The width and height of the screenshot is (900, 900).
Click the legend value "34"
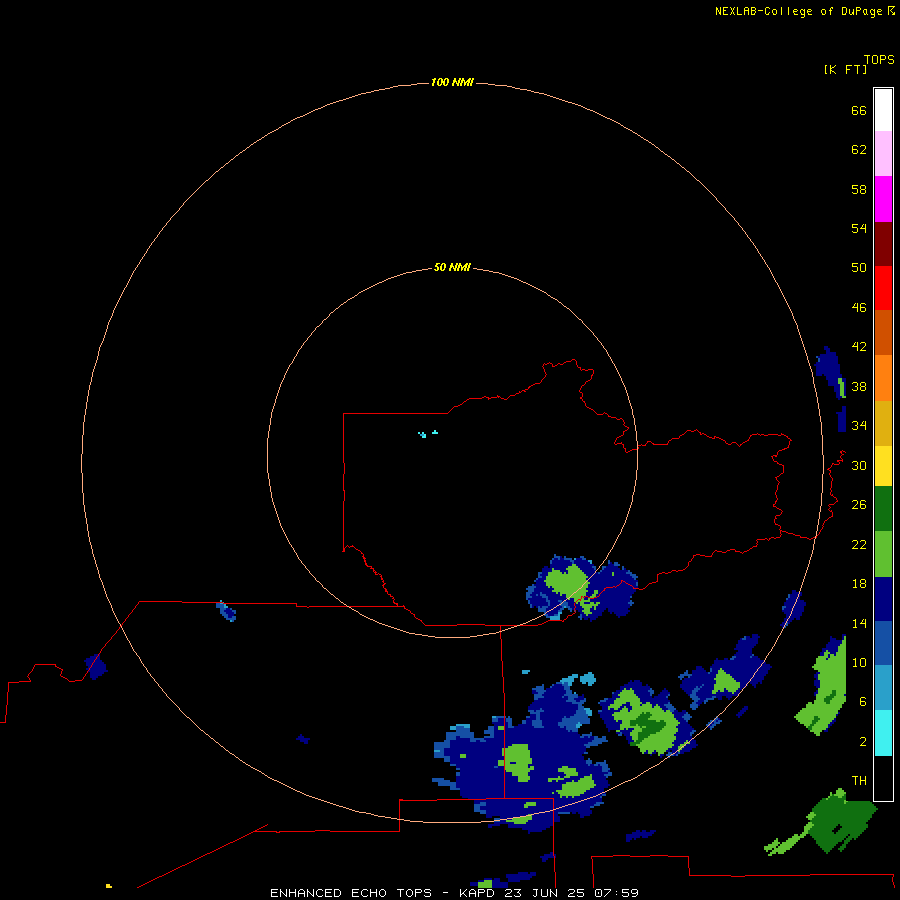coord(859,426)
